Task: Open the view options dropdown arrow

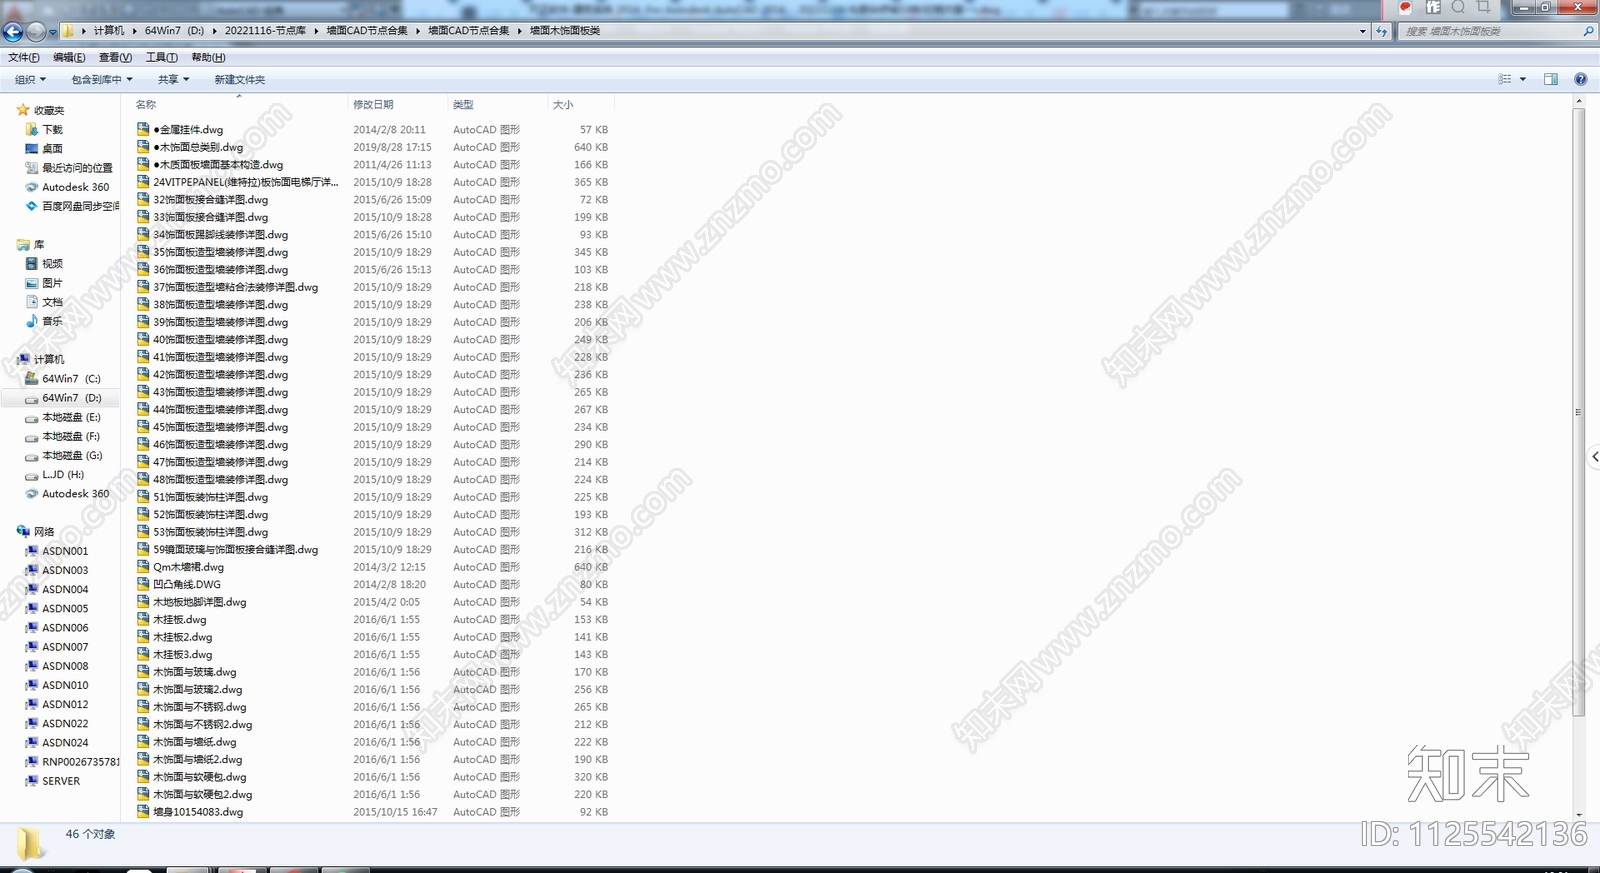Action: [x=1523, y=79]
